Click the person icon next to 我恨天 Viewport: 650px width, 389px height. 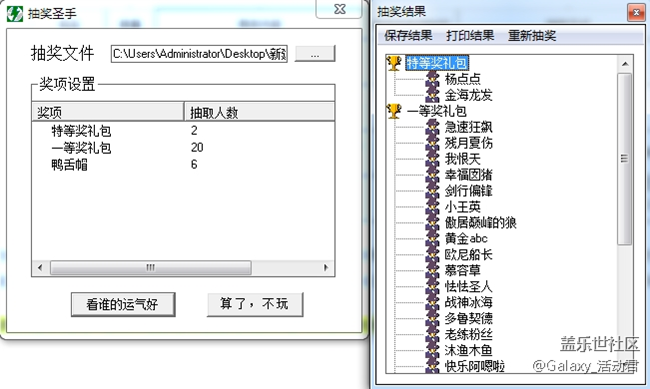(x=433, y=159)
